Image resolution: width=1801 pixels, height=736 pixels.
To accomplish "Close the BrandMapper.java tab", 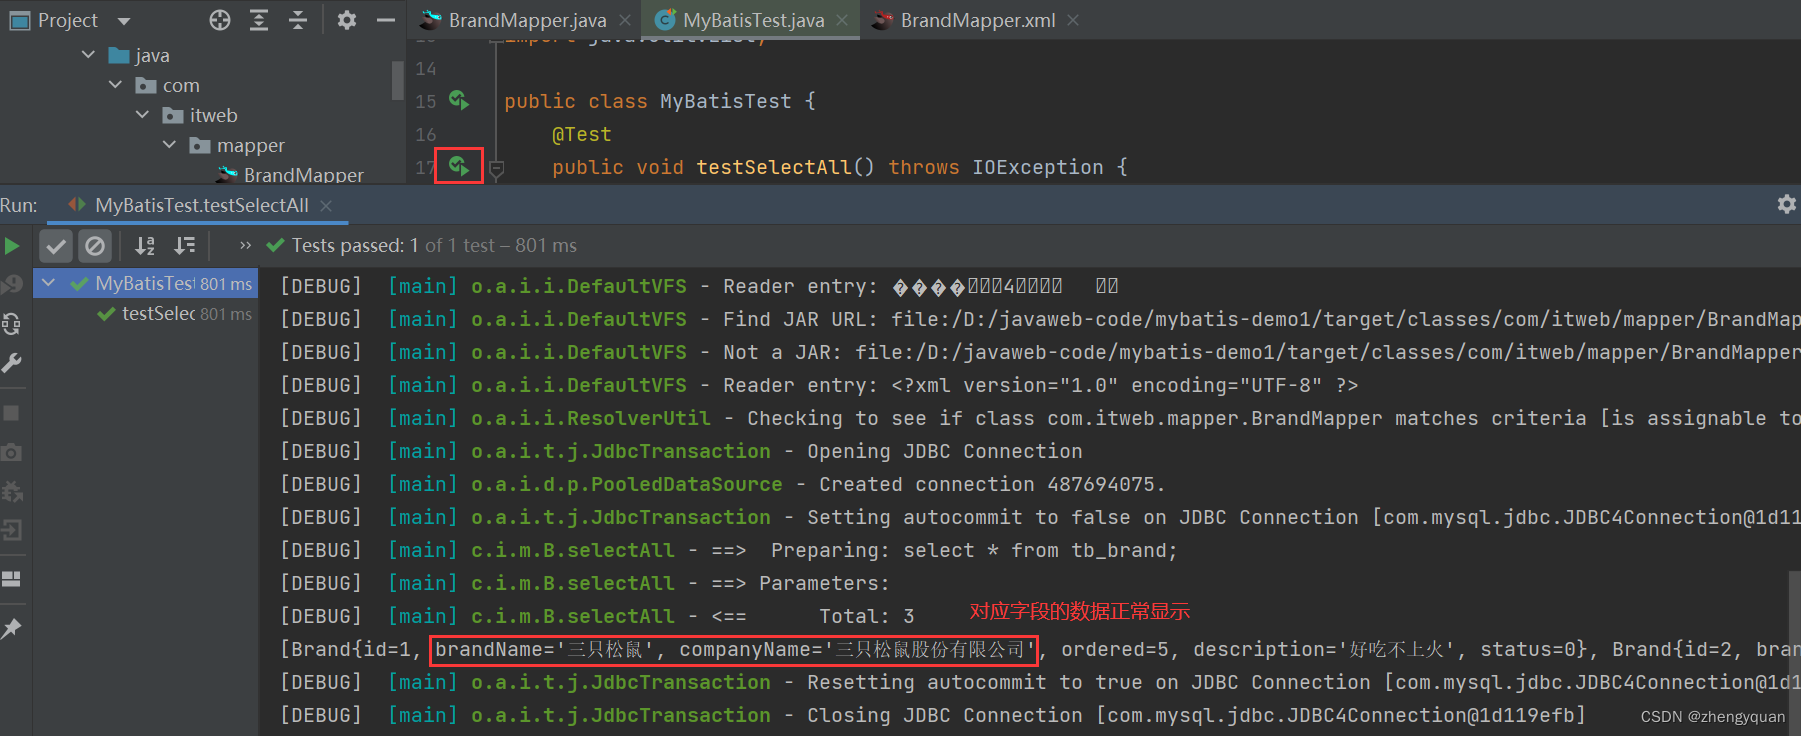I will coord(625,20).
